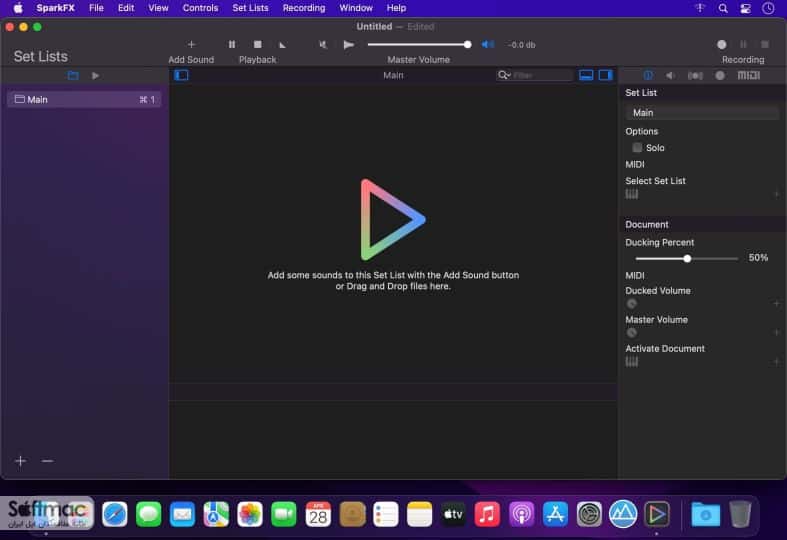Viewport: 787px width, 540px height.
Task: Open the info inspector tab
Action: coord(648,75)
